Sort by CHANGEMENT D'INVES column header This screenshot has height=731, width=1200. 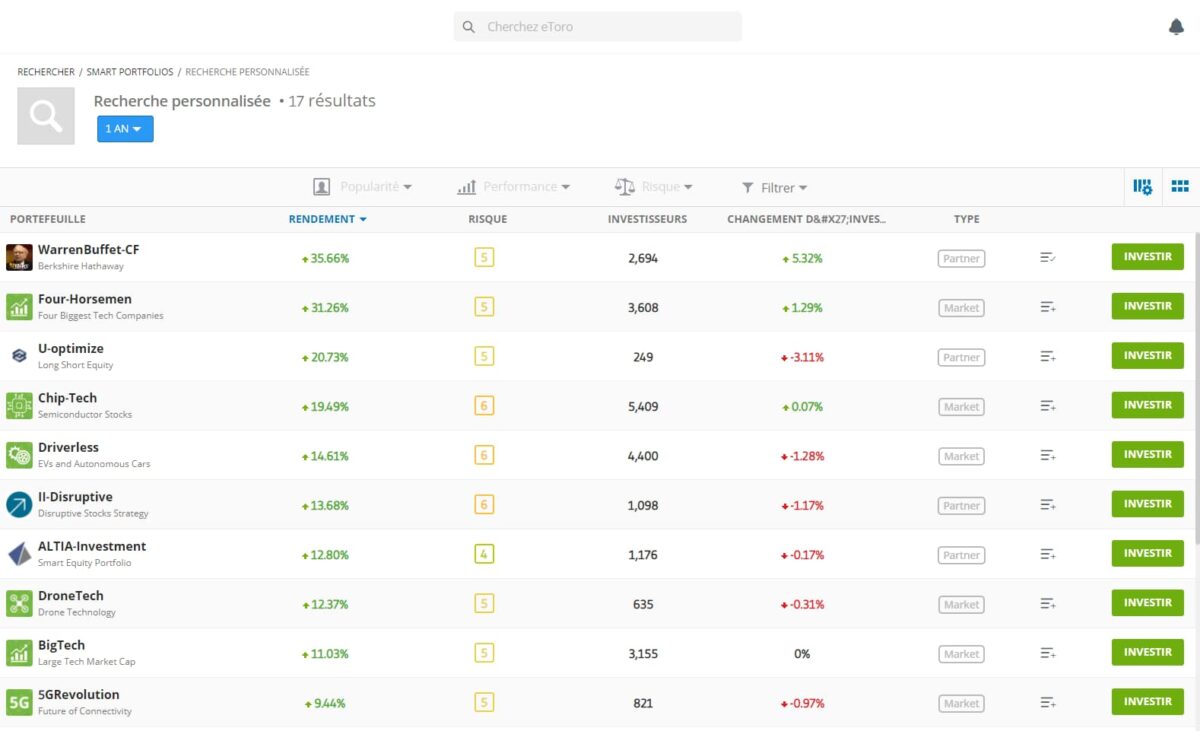point(806,219)
